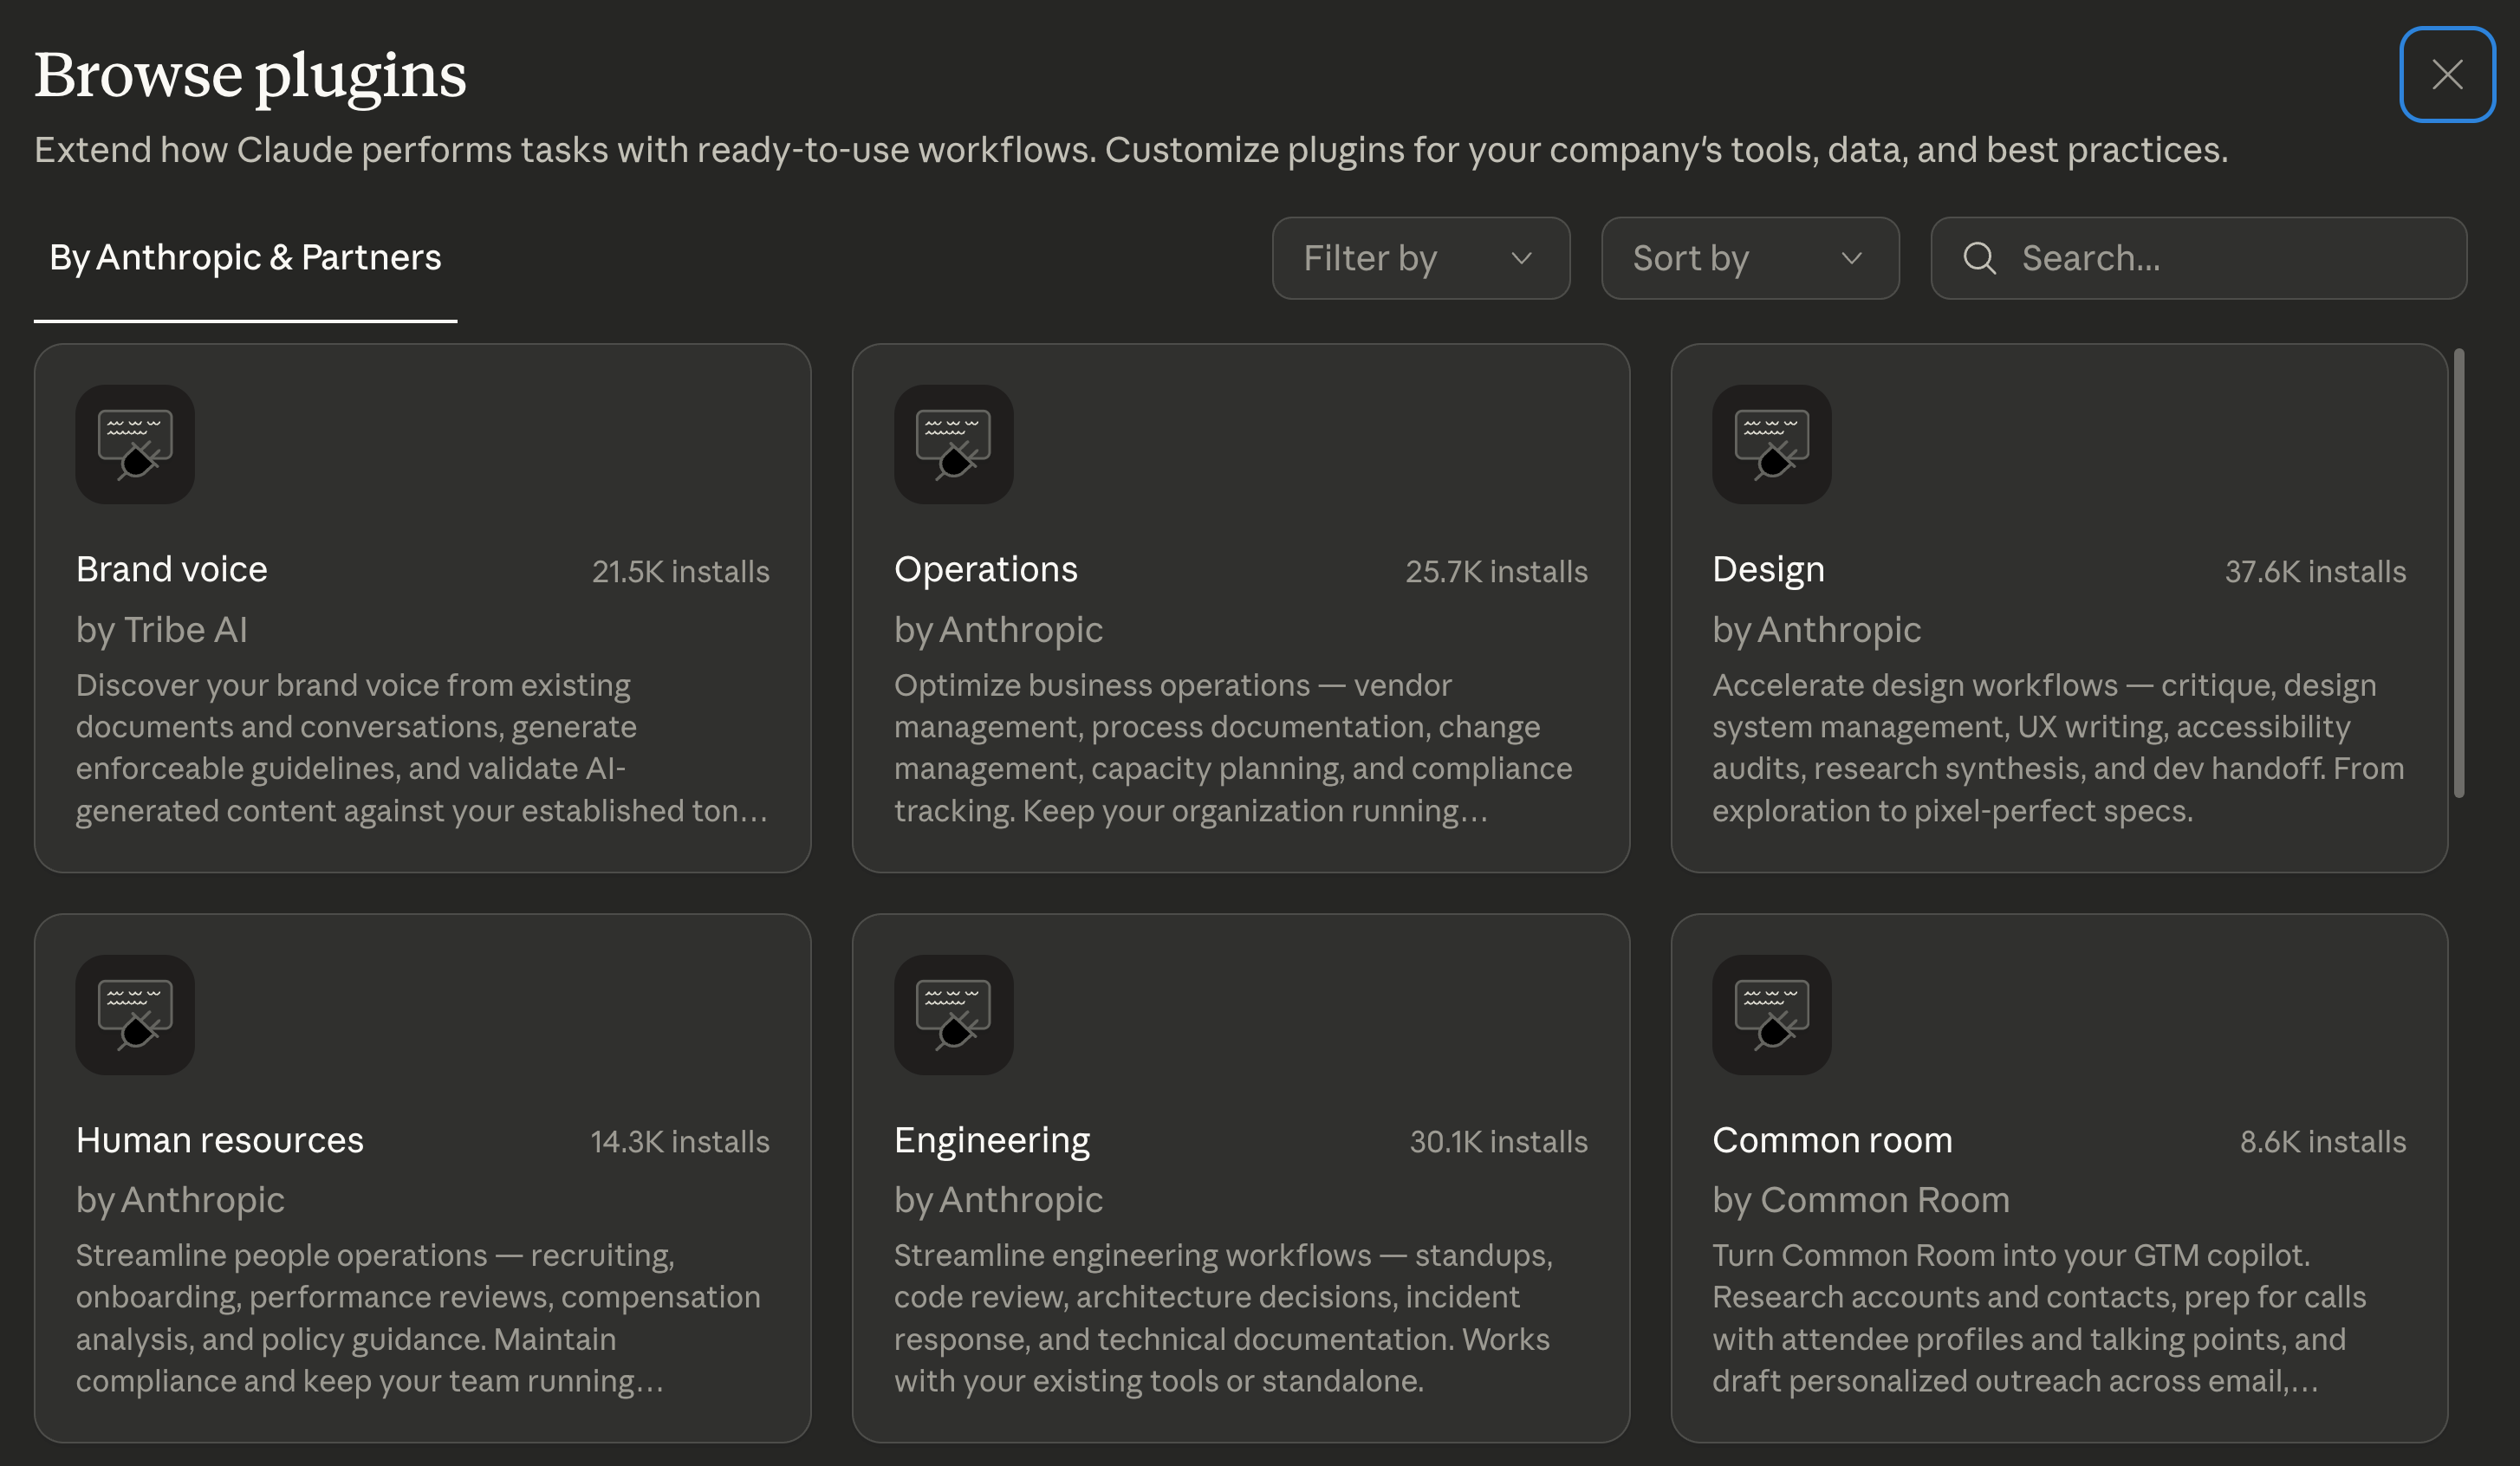Click the Engineering plugin icon
This screenshot has width=2520, height=1466.
click(953, 1014)
